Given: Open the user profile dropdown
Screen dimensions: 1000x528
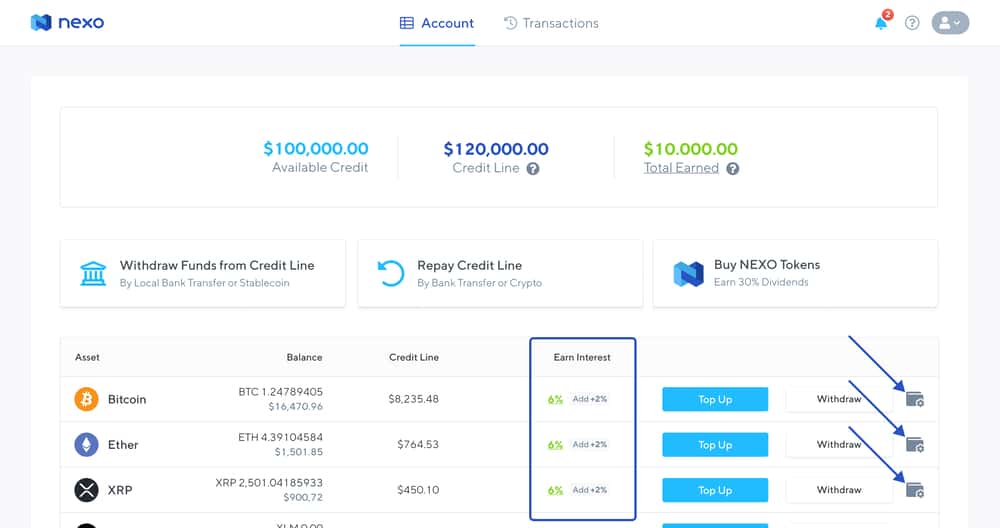Looking at the screenshot, I should (x=950, y=23).
